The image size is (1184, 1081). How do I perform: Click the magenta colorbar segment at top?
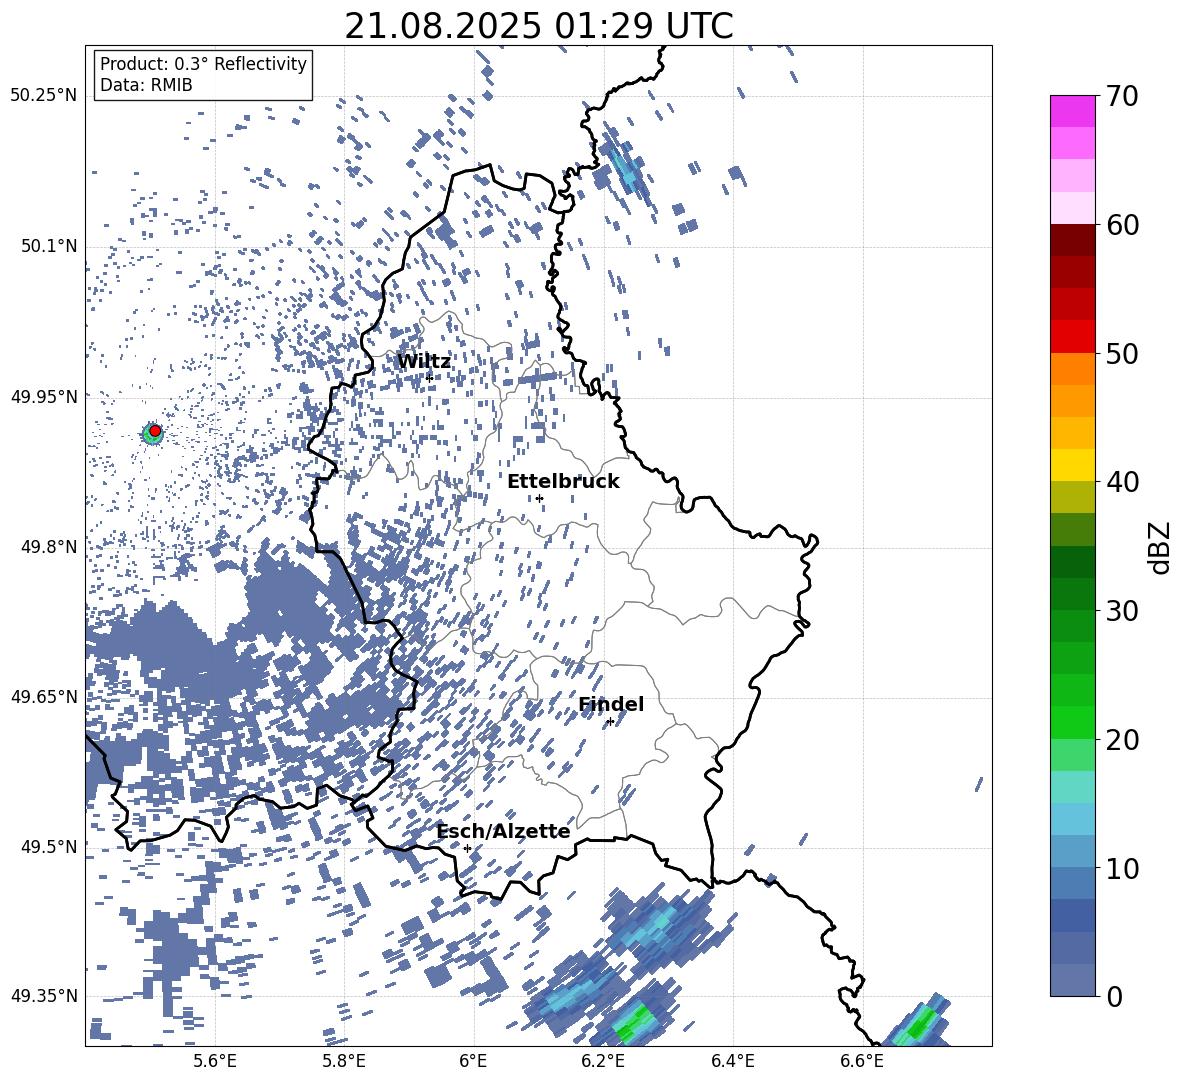pos(1072,111)
